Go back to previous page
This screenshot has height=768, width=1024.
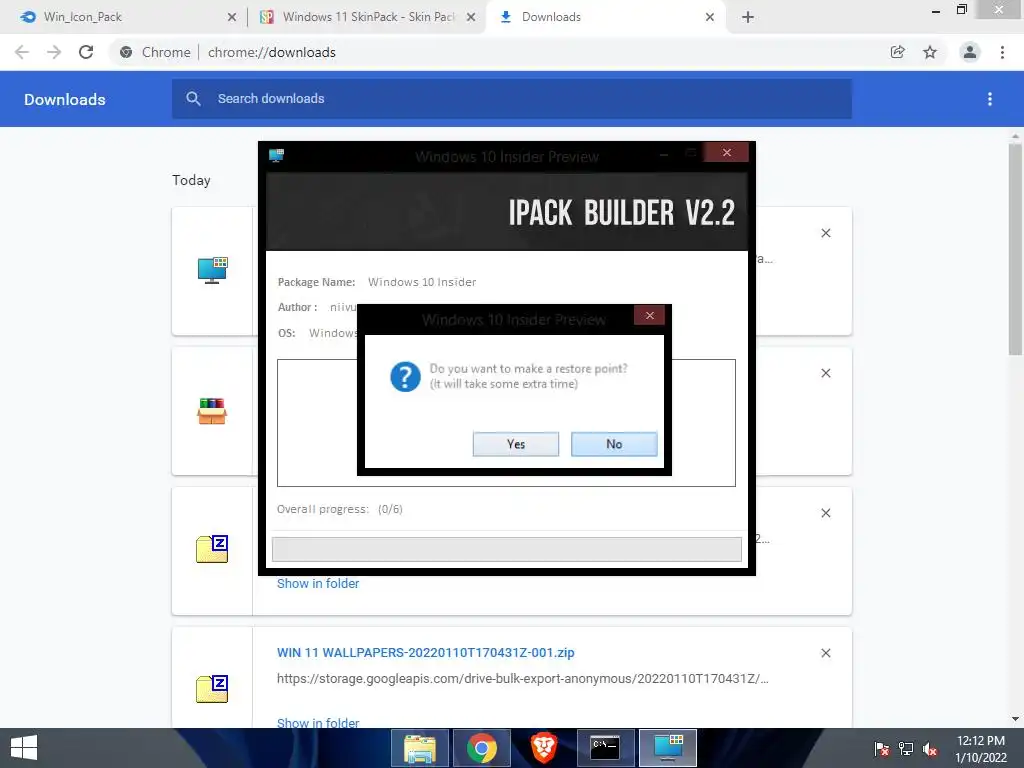22,52
